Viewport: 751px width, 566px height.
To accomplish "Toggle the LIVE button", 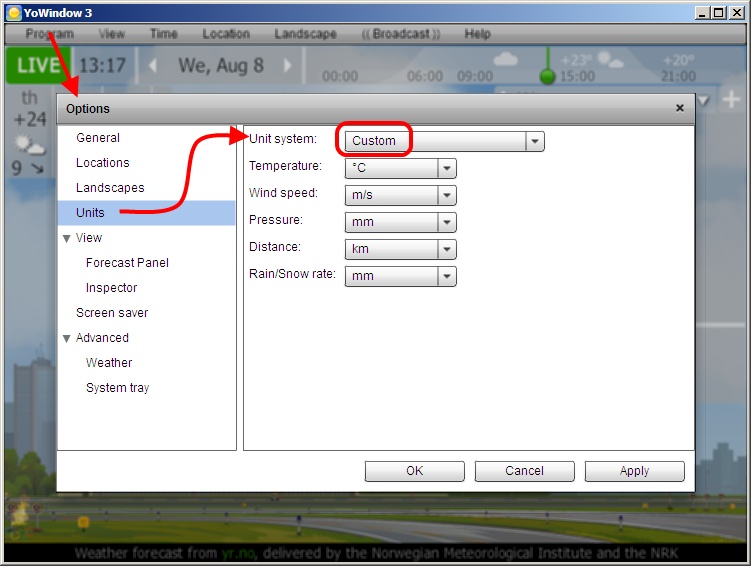I will 38,65.
